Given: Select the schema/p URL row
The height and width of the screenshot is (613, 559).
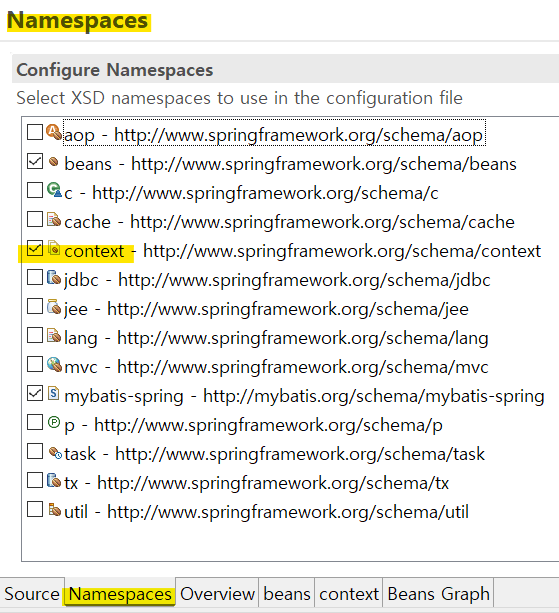Looking at the screenshot, I should point(253,425).
